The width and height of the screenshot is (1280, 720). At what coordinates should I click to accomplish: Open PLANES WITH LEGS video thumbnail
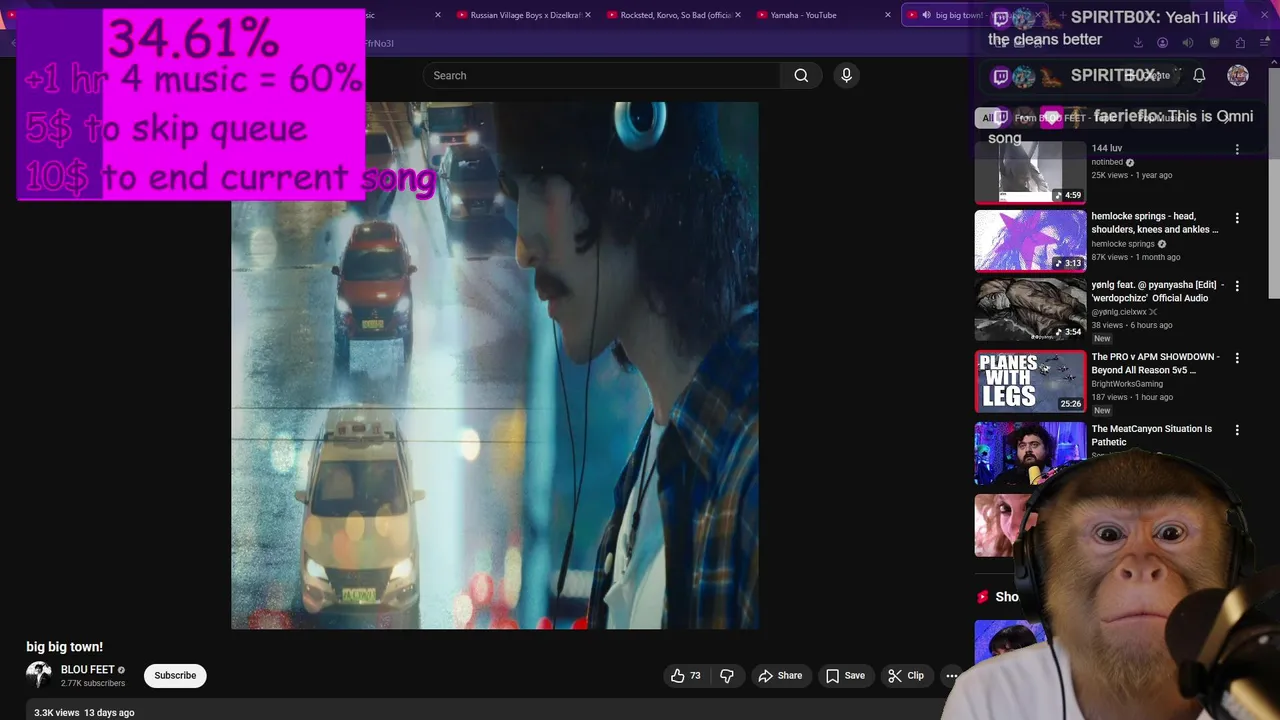1030,381
